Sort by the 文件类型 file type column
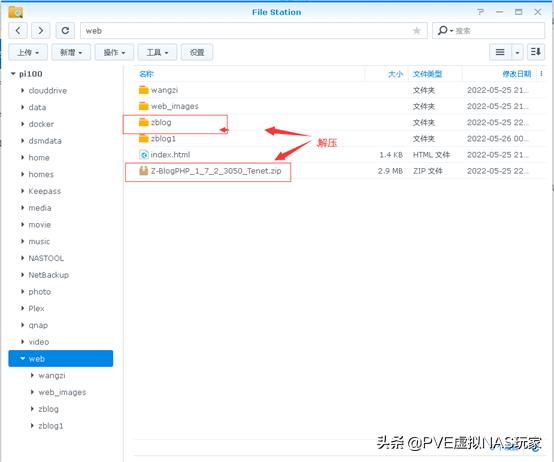The width and height of the screenshot is (554, 462). tap(427, 74)
